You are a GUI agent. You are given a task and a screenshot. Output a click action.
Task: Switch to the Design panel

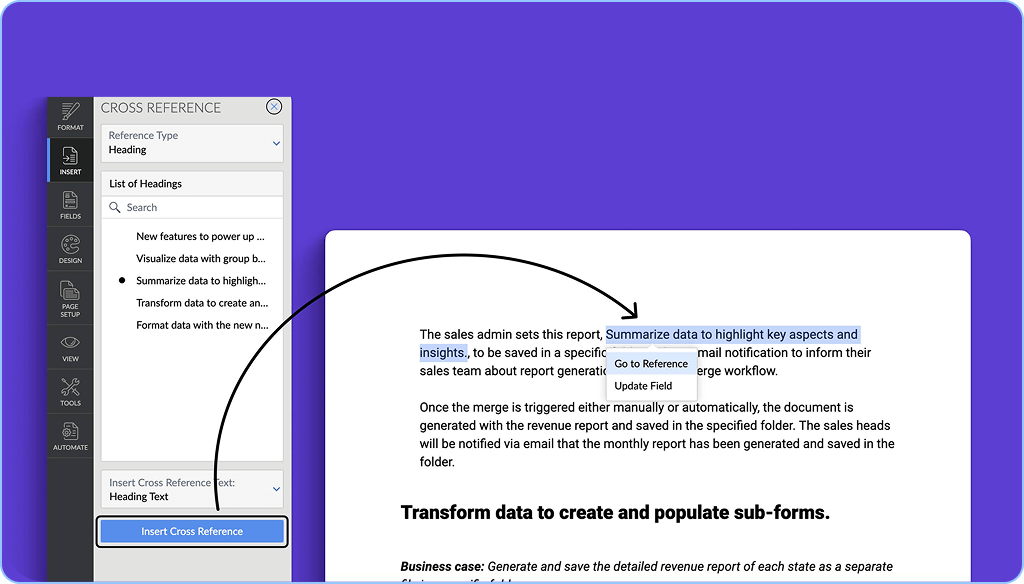[70, 248]
